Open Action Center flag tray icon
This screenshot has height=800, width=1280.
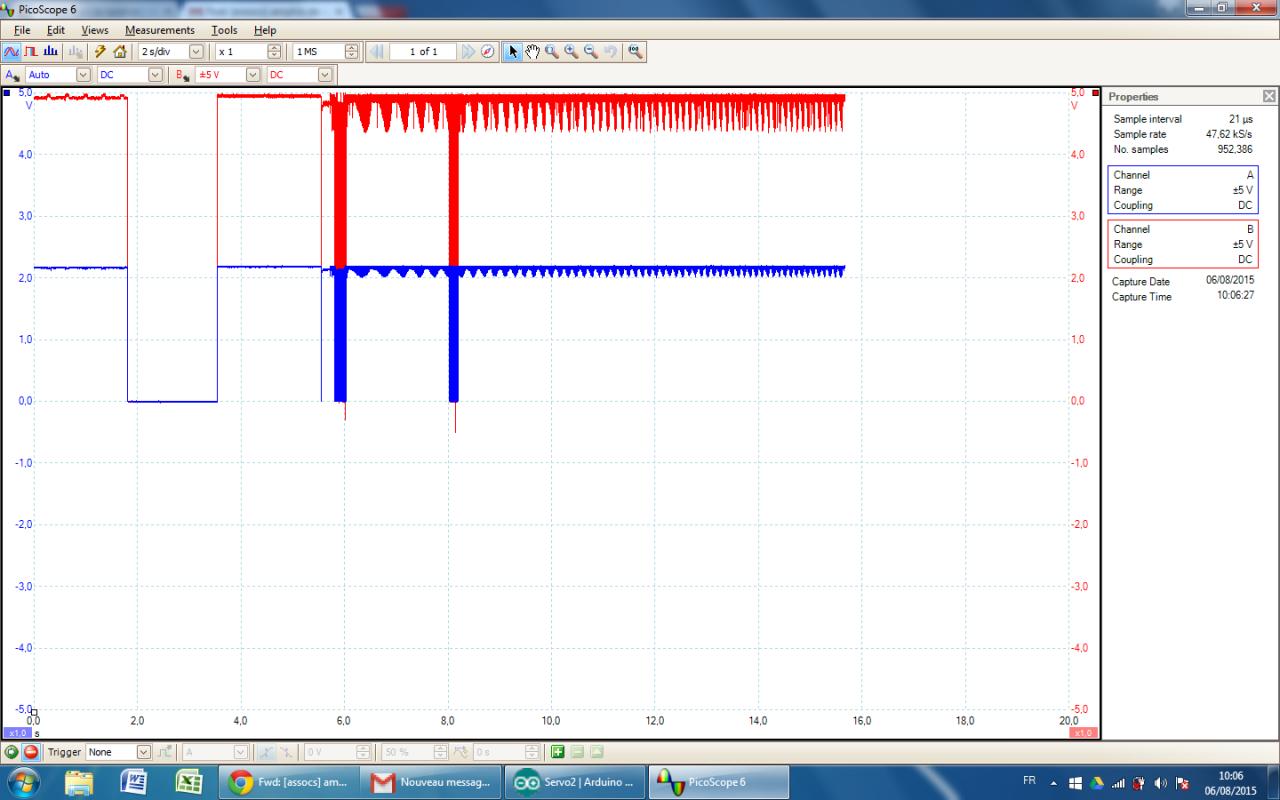tap(1182, 782)
